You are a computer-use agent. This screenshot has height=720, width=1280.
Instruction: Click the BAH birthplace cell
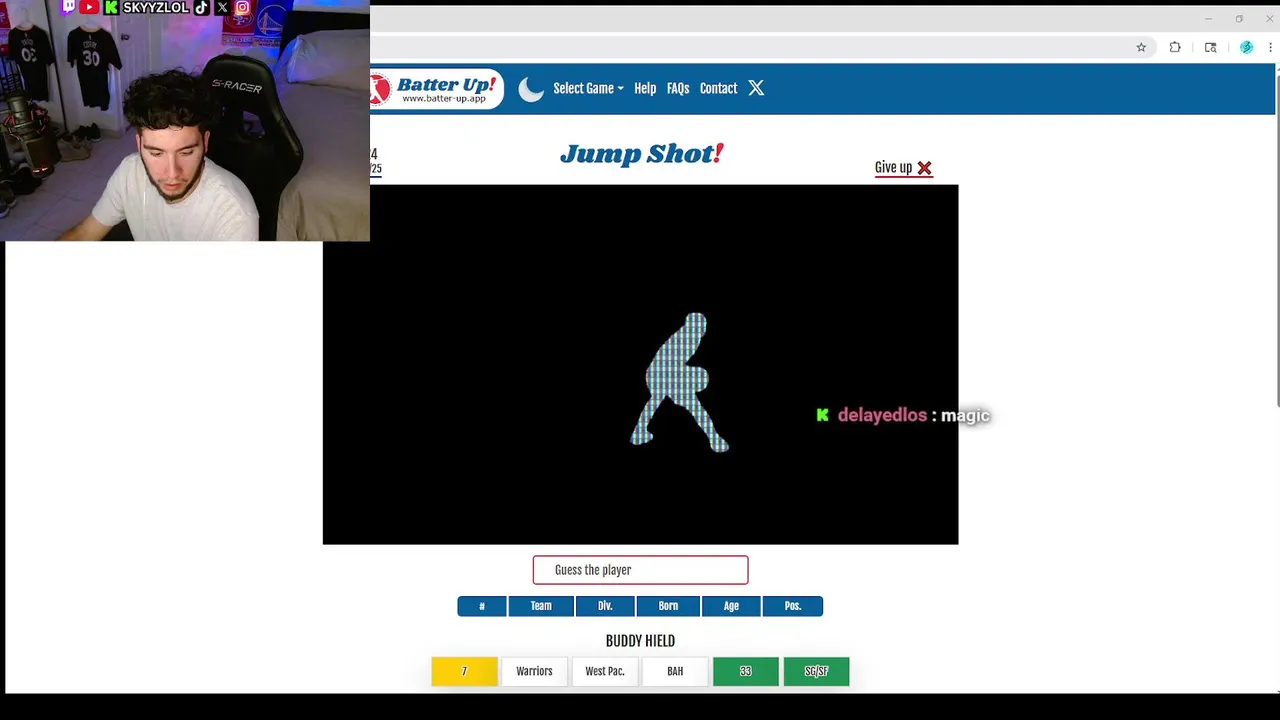(x=675, y=671)
